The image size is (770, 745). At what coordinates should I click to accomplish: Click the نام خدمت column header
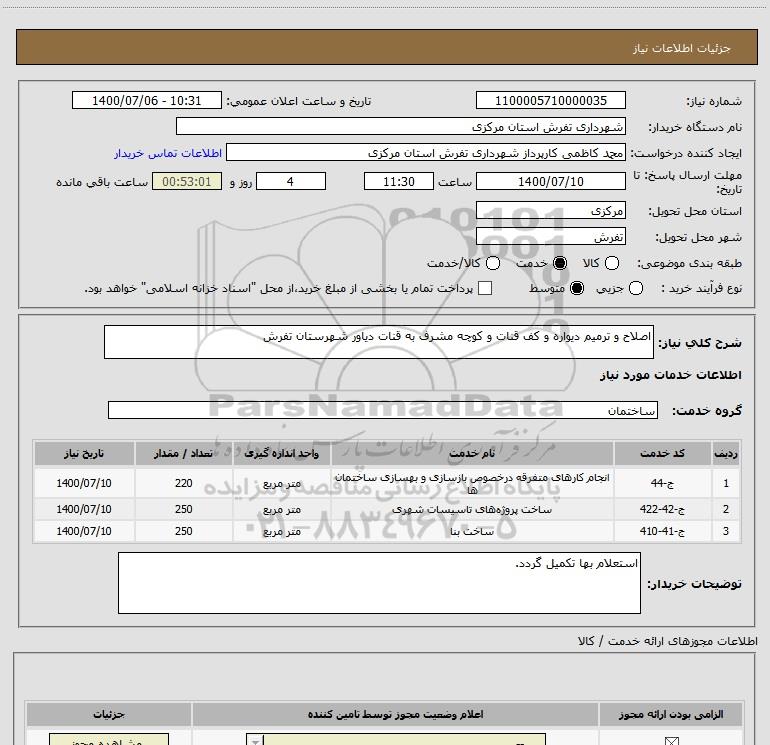[472, 454]
